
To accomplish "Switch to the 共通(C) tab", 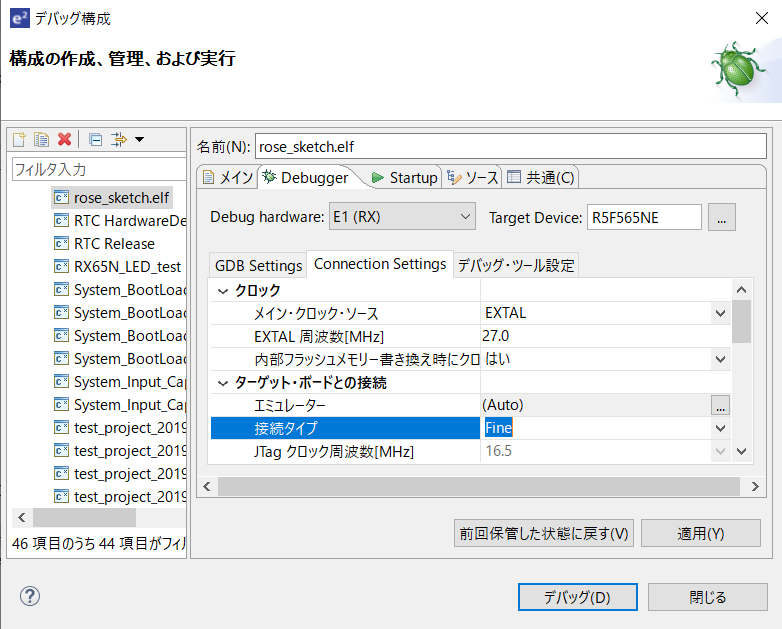I will tap(541, 178).
